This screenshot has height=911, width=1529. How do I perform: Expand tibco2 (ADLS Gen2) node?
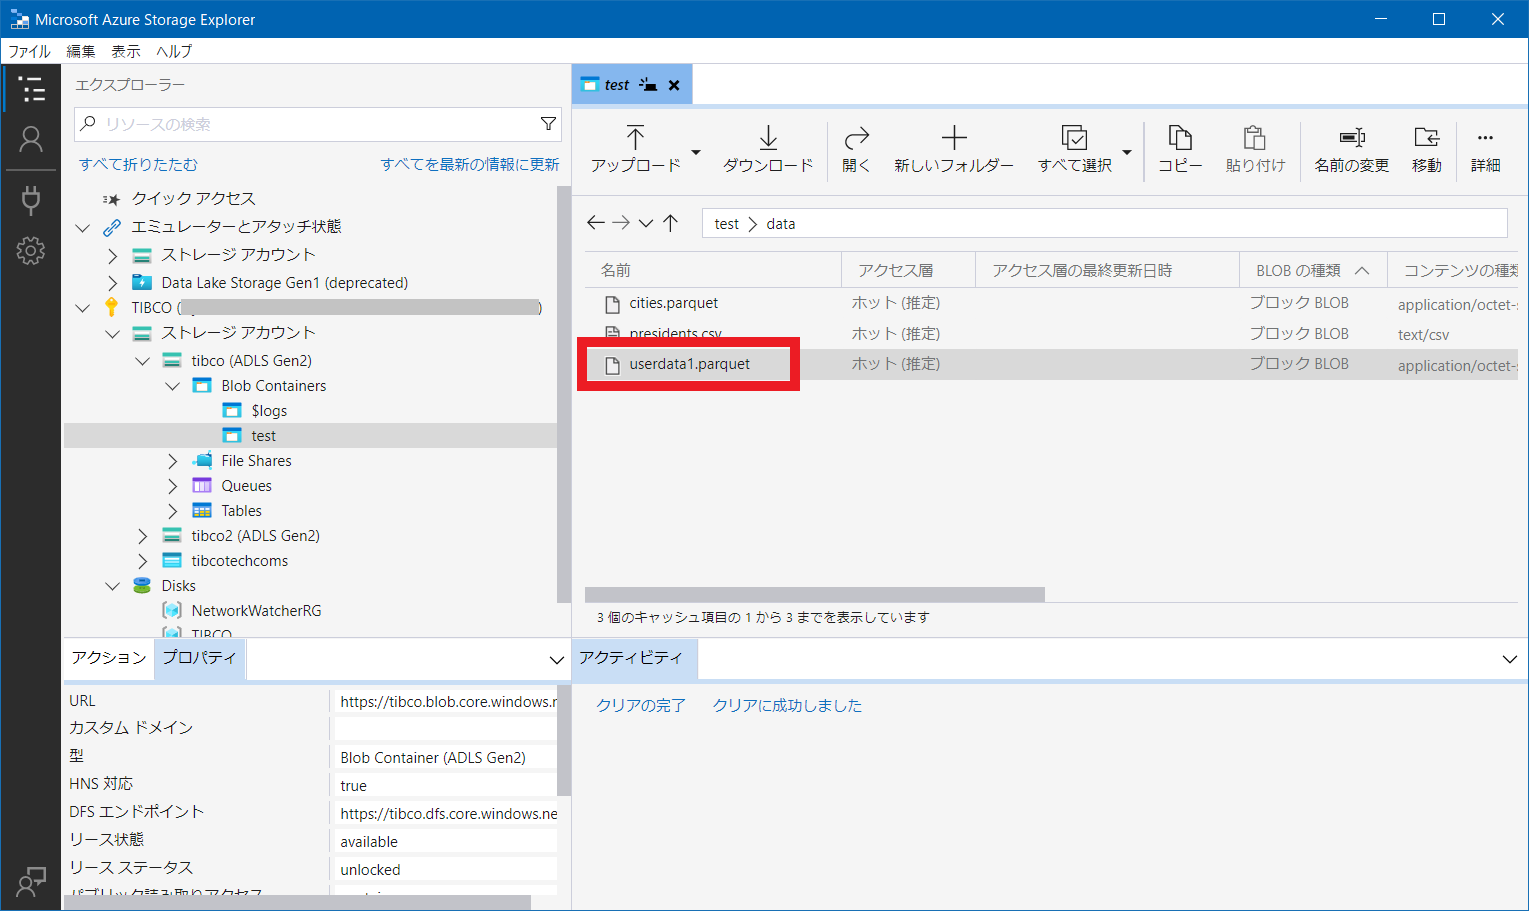(x=143, y=536)
